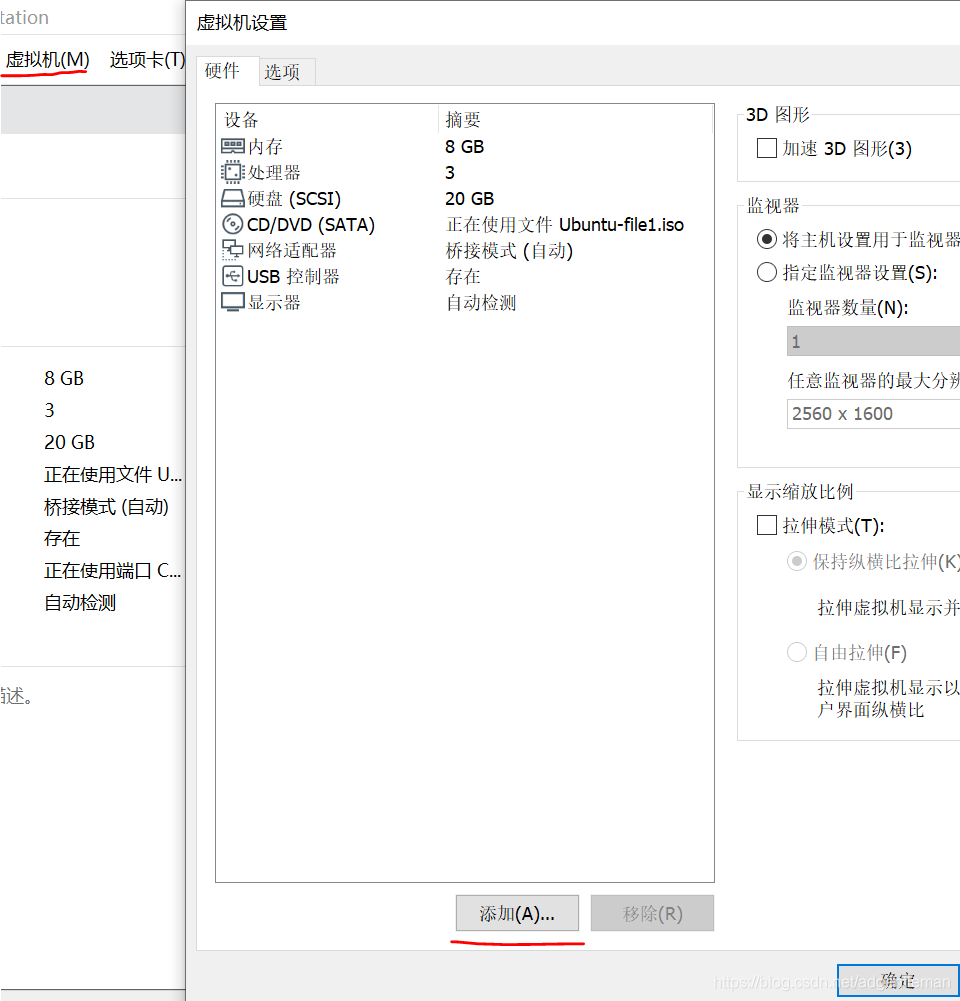This screenshot has width=960, height=1001.
Task: Select the 处理器 row label
Action: 274,172
